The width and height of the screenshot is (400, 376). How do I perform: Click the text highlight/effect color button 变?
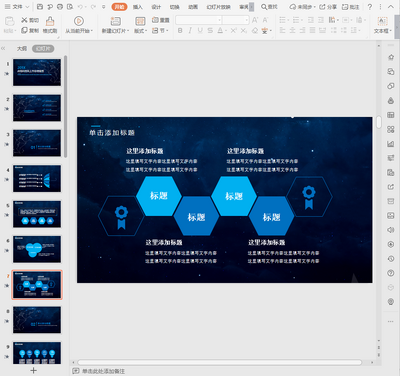[265, 31]
